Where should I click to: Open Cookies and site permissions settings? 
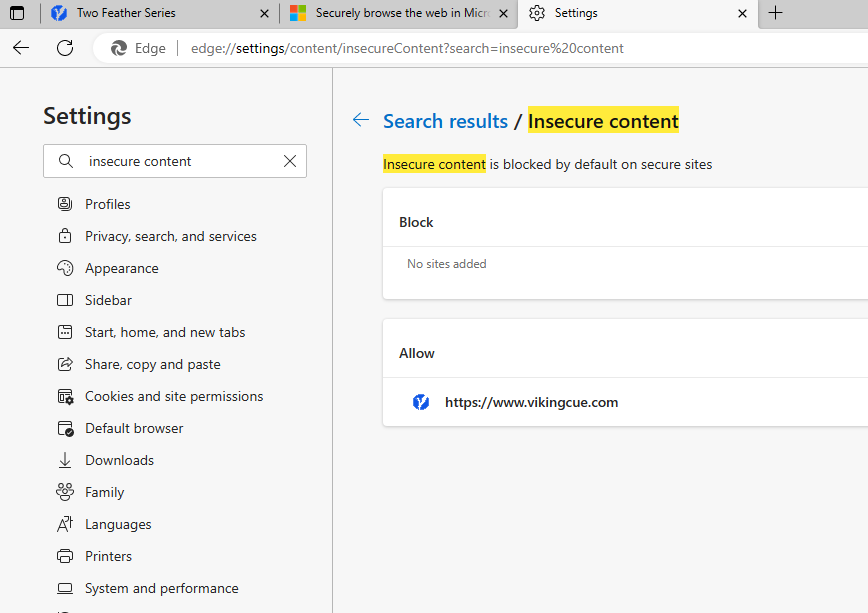point(173,396)
